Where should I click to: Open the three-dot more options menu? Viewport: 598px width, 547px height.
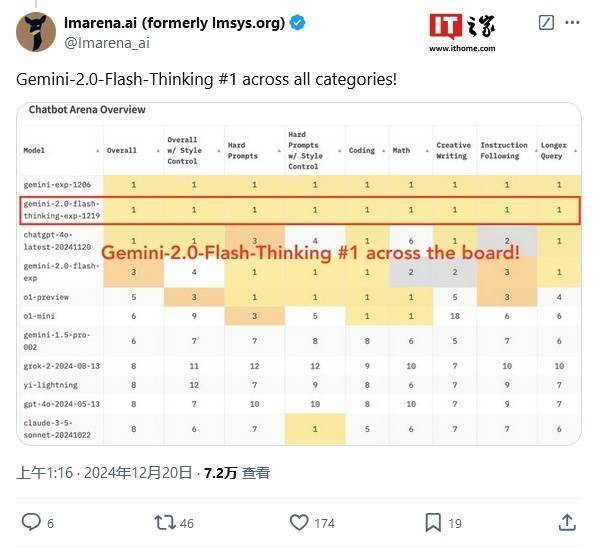click(x=572, y=23)
